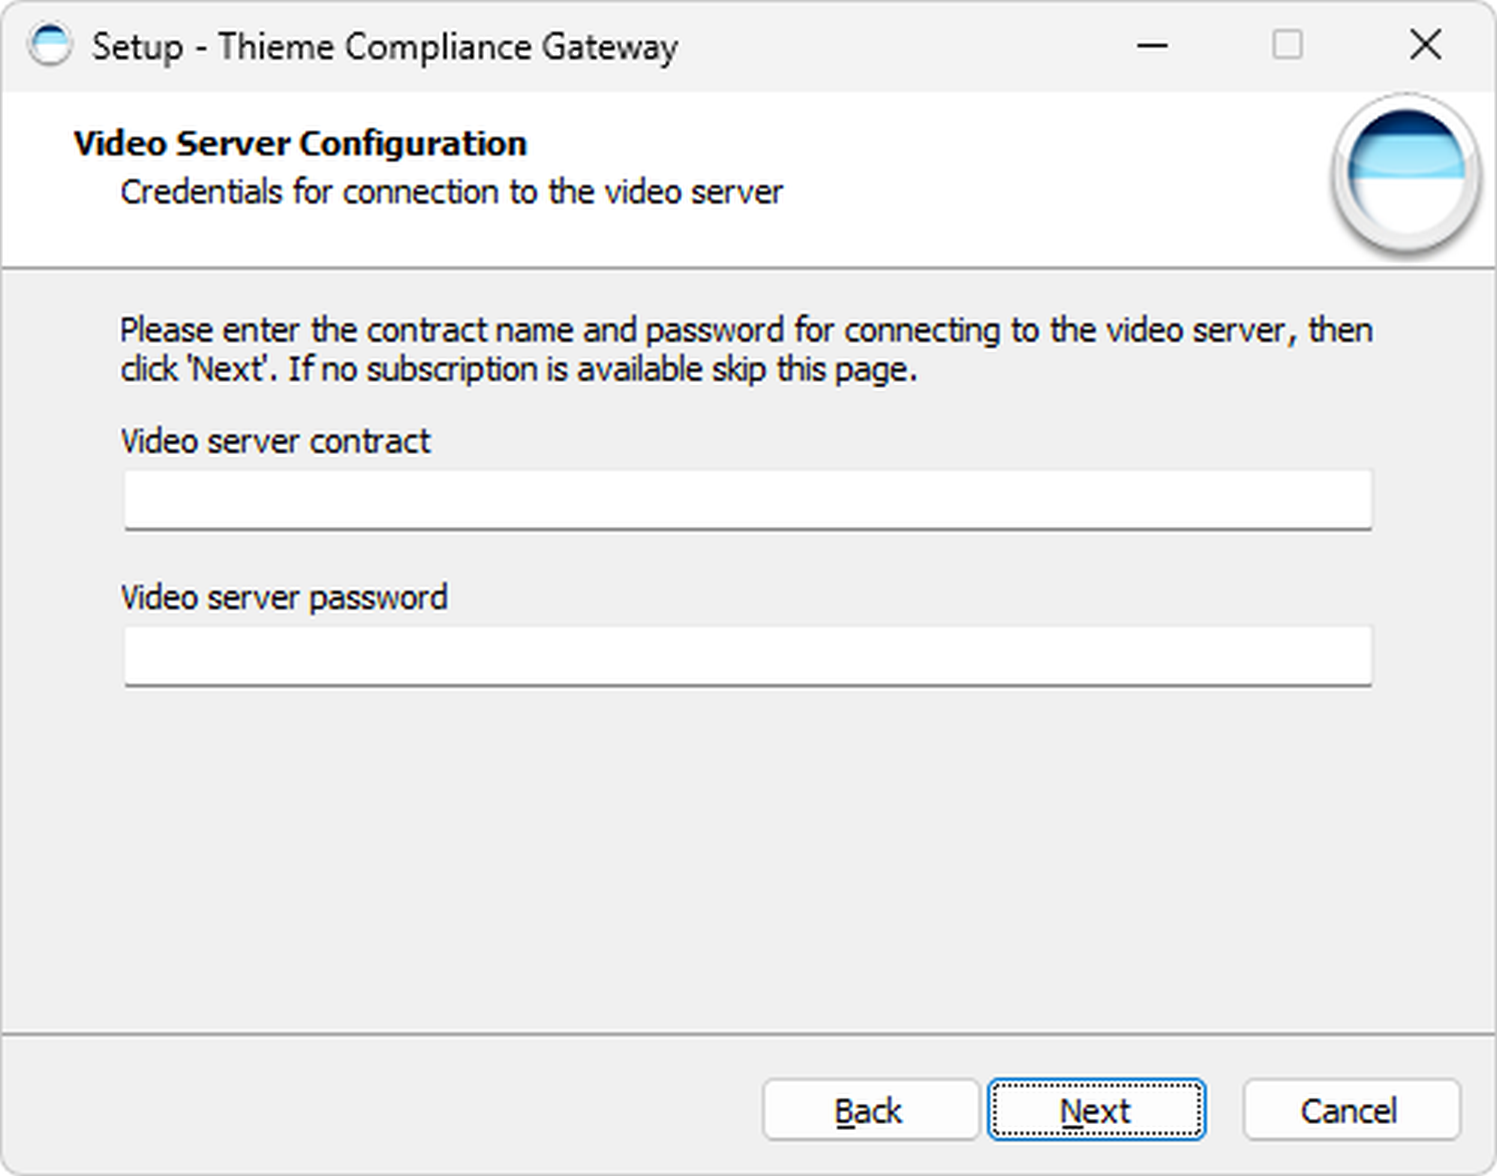Click the greyed-out maximize button

point(1287,45)
